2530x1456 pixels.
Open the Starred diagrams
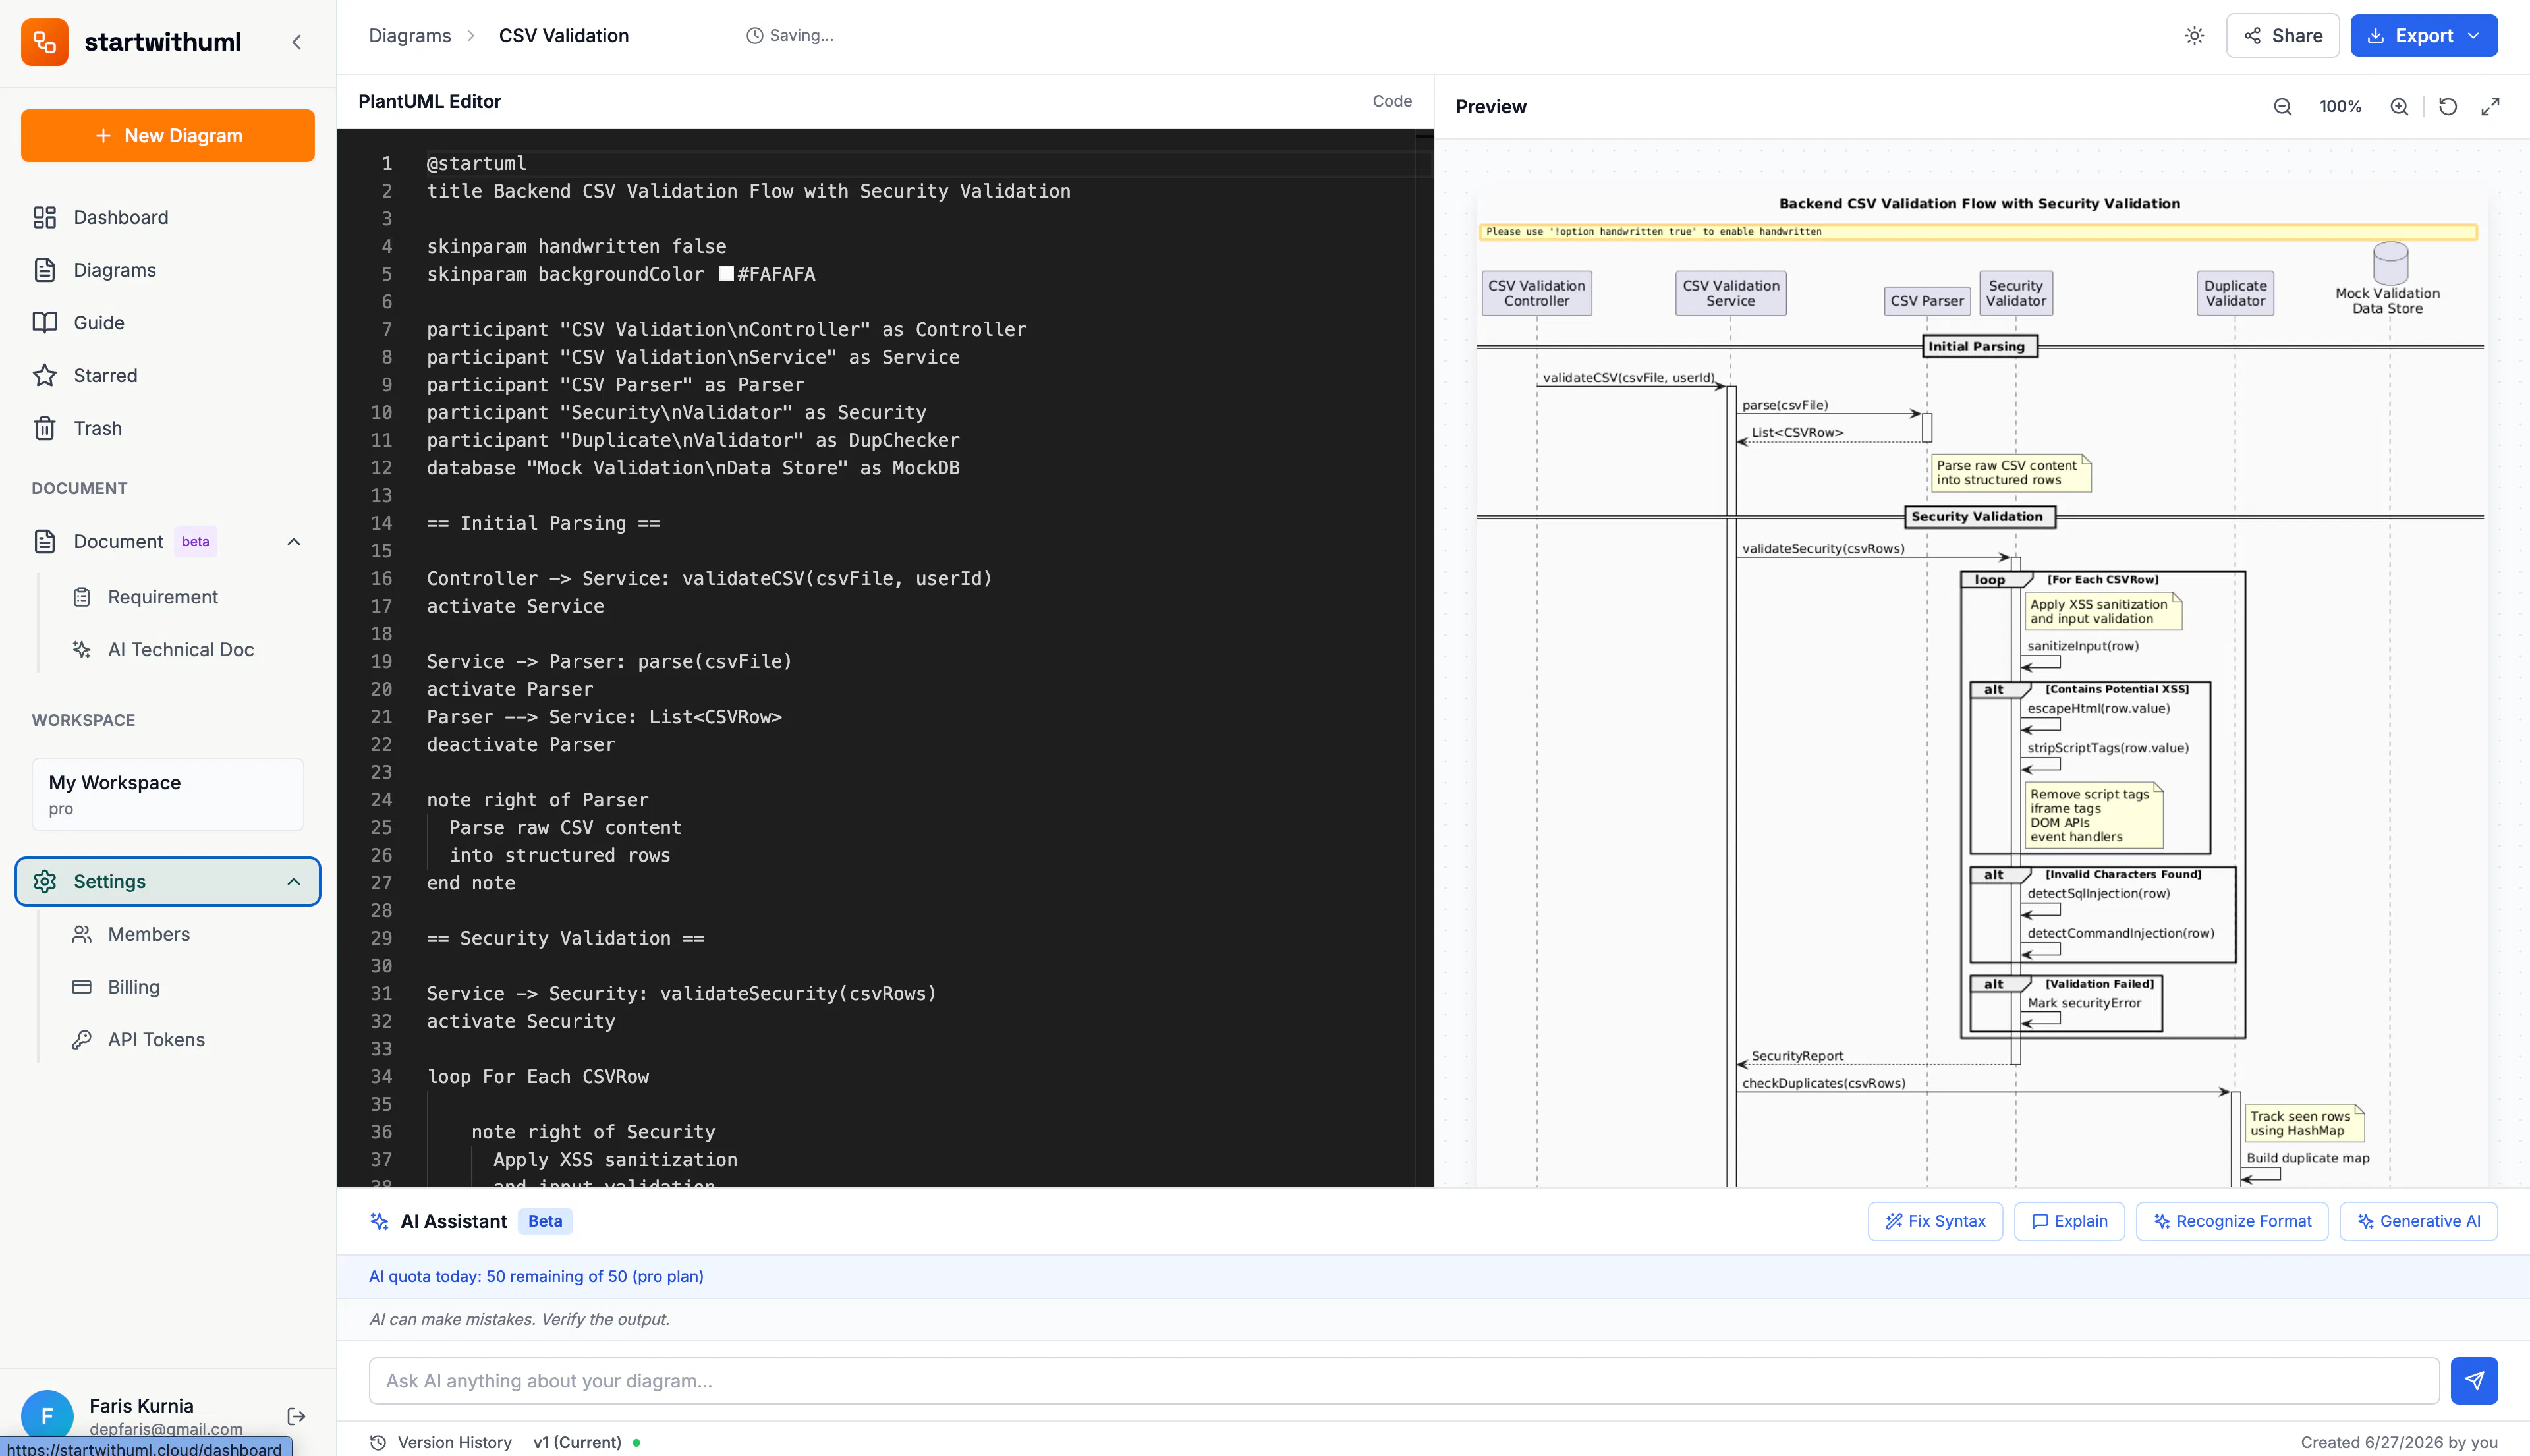168,375
